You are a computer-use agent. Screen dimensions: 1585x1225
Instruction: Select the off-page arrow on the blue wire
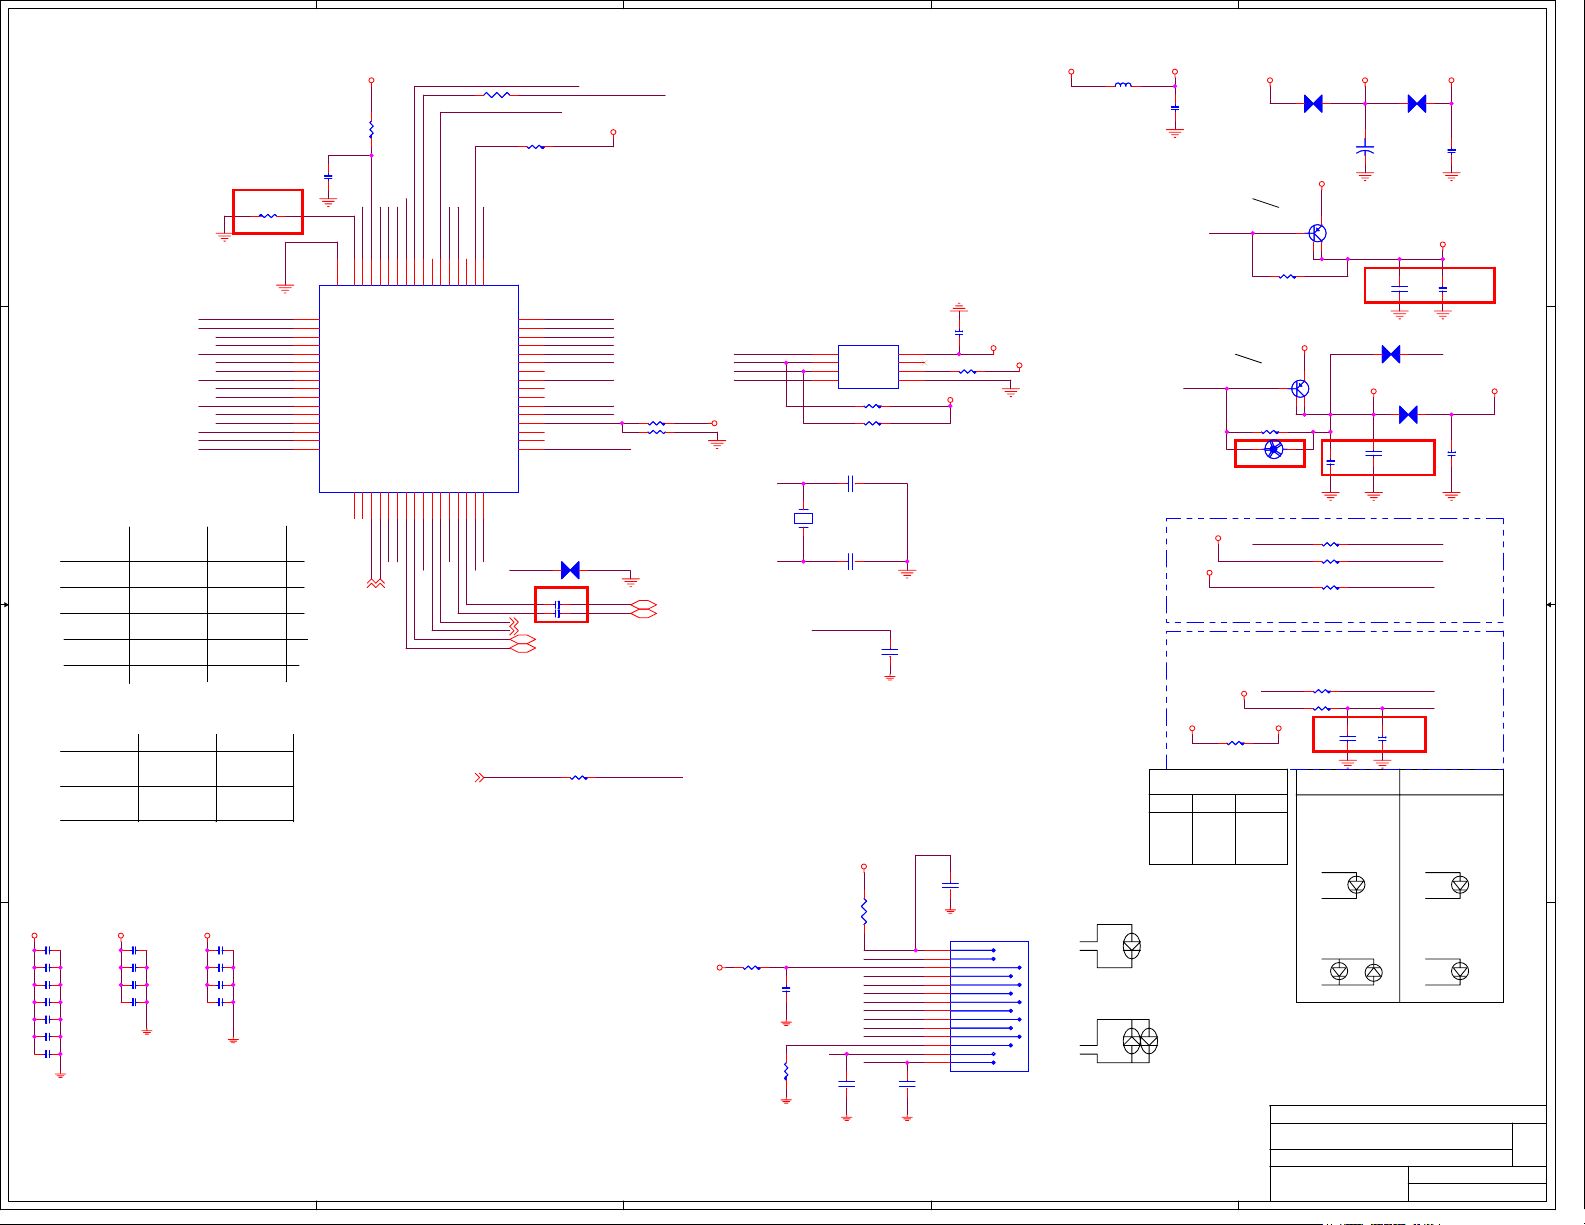(479, 777)
